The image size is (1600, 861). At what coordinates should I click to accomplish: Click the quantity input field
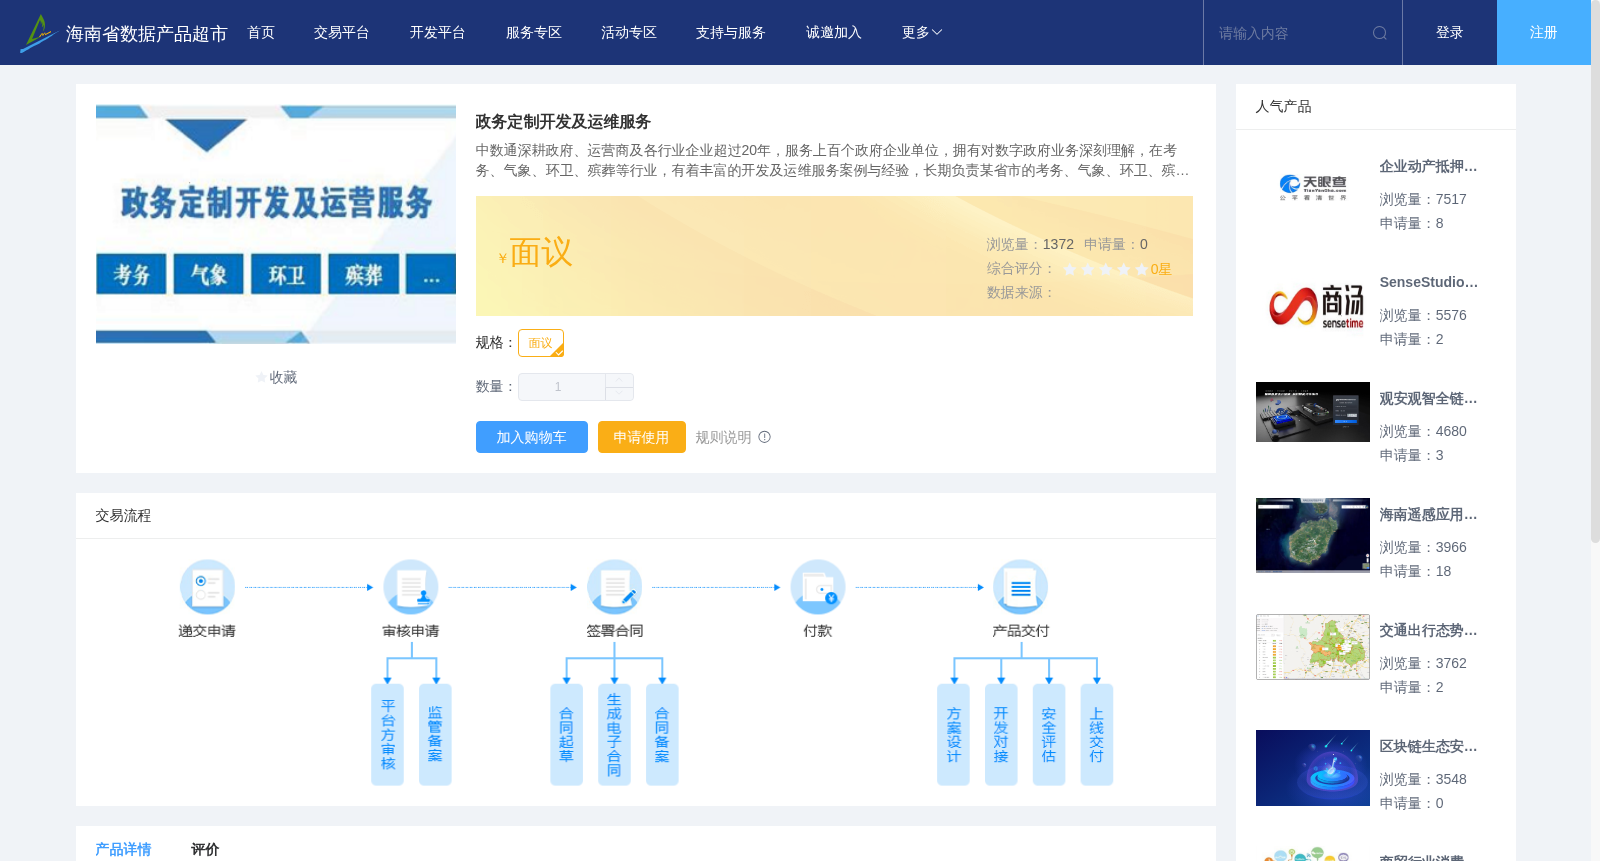coord(562,387)
